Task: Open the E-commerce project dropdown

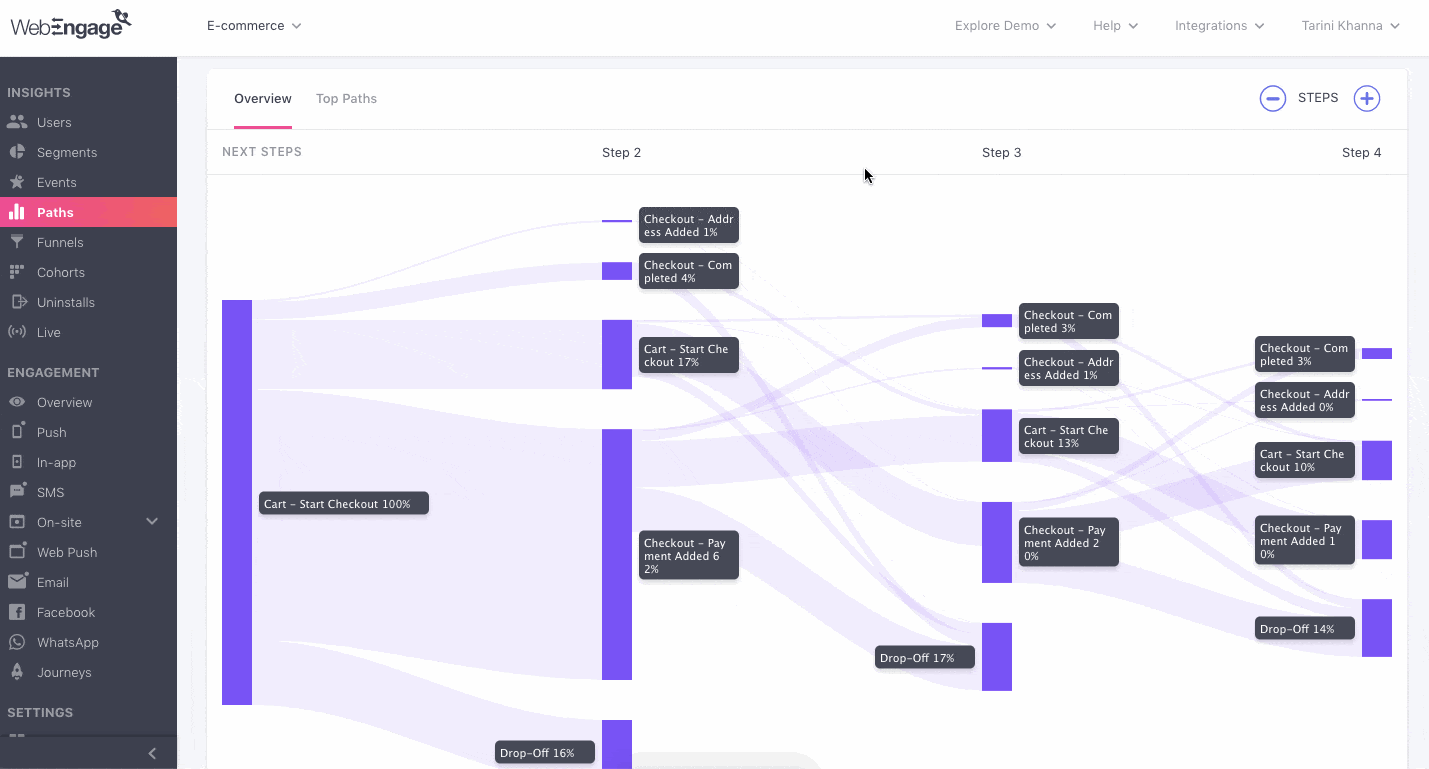Action: pos(254,26)
